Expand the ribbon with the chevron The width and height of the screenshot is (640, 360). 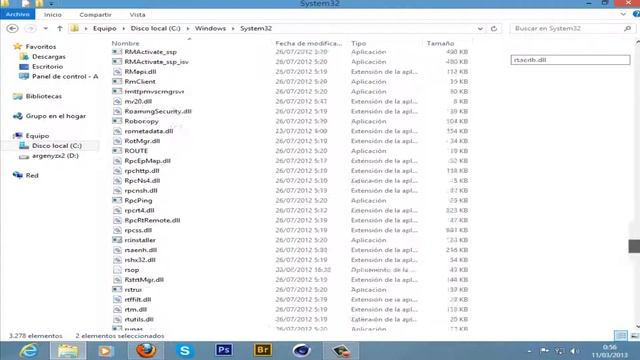[x=623, y=14]
